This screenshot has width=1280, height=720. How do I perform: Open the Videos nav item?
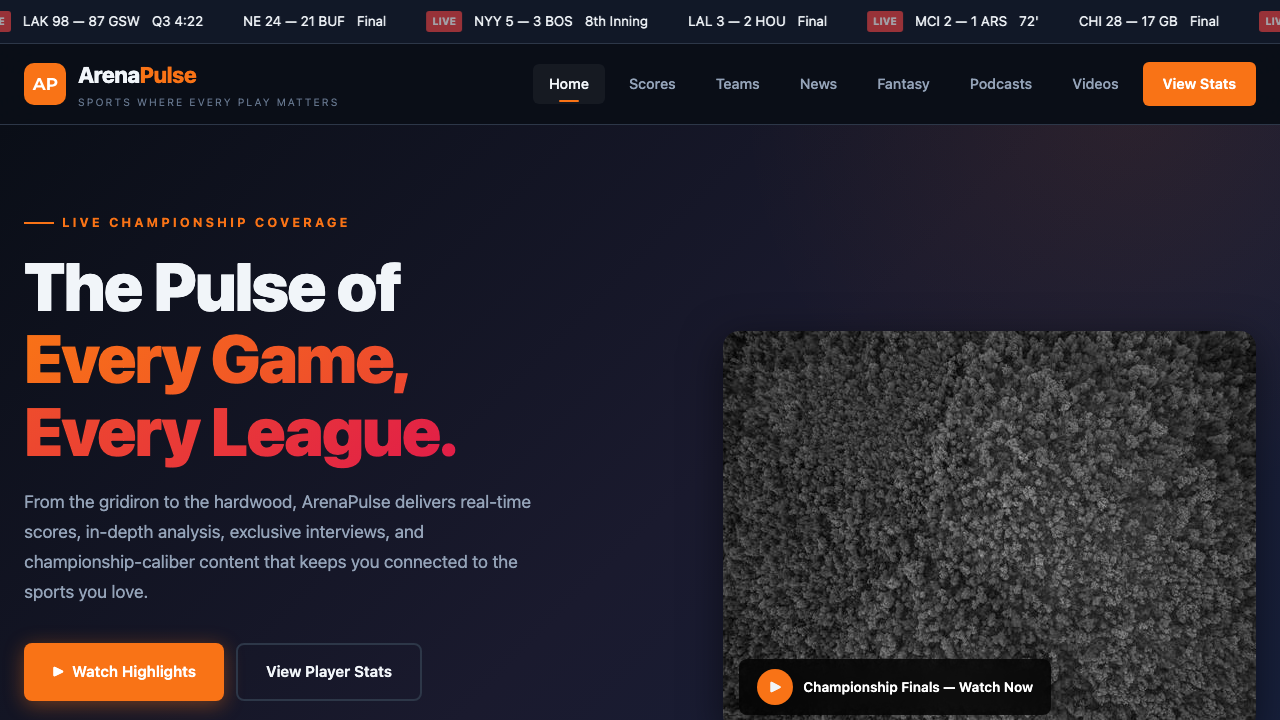point(1095,84)
